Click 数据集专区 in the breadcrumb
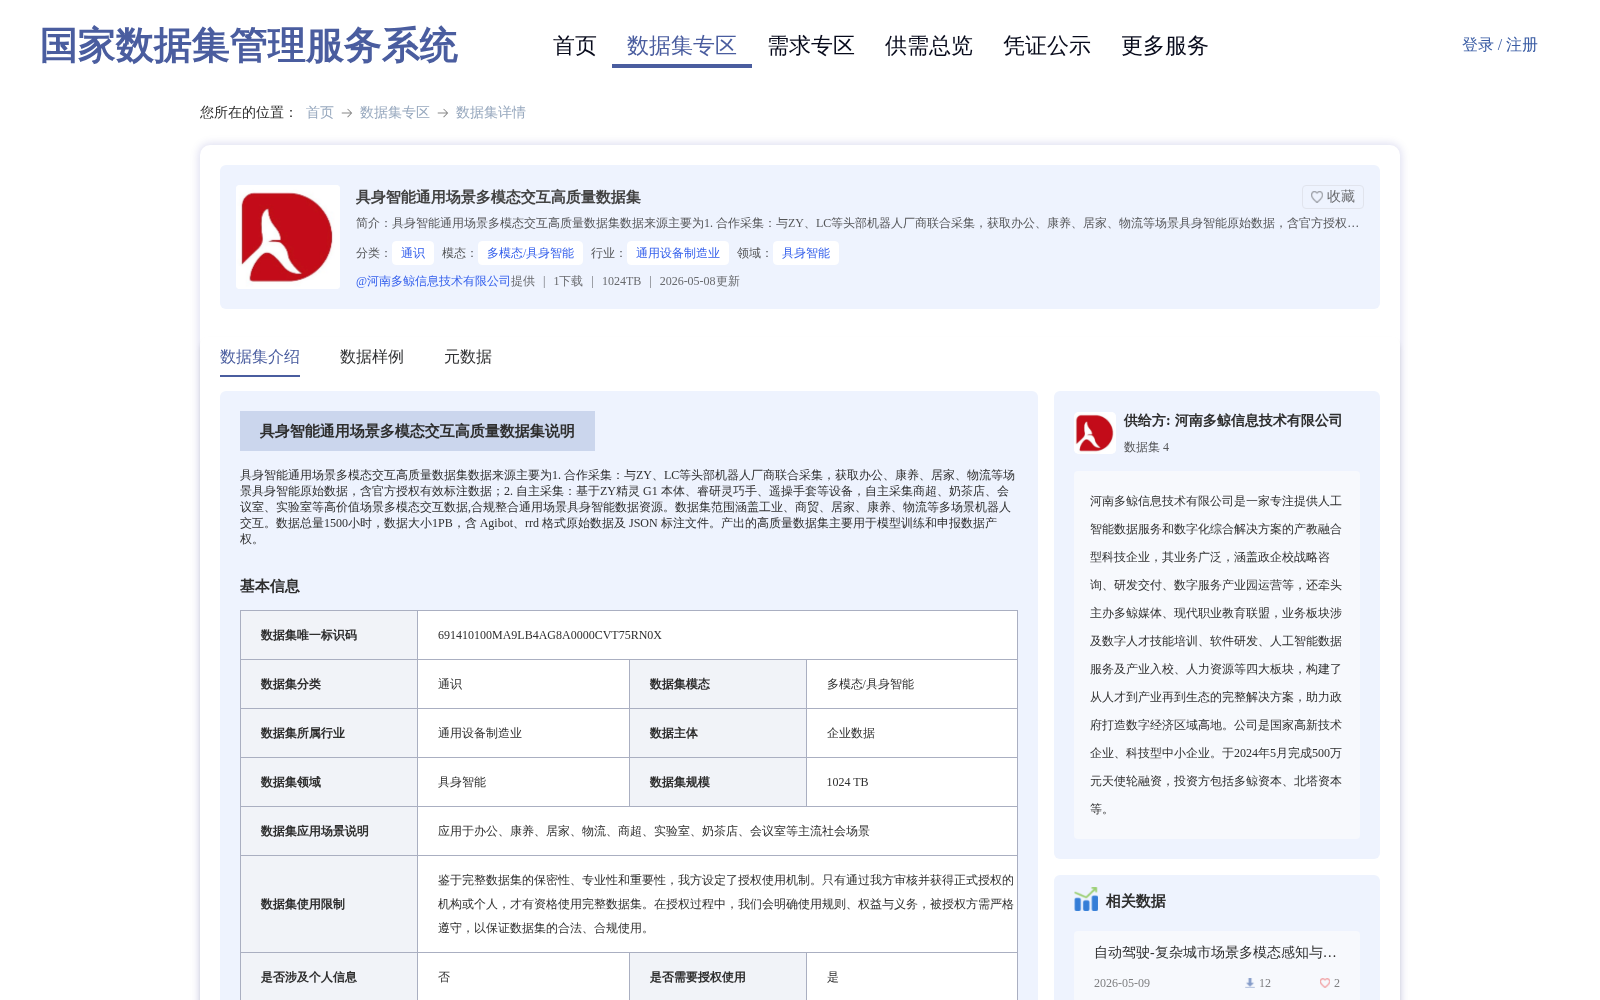The height and width of the screenshot is (1000, 1600). (395, 112)
